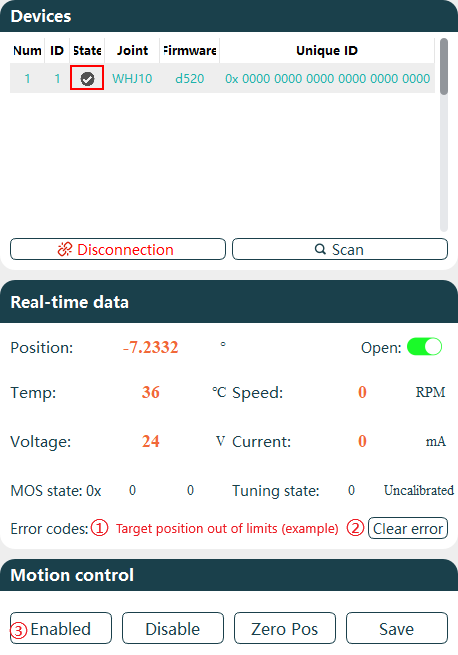The image size is (458, 655).
Task: Click the Joint column header
Action: coord(132,51)
